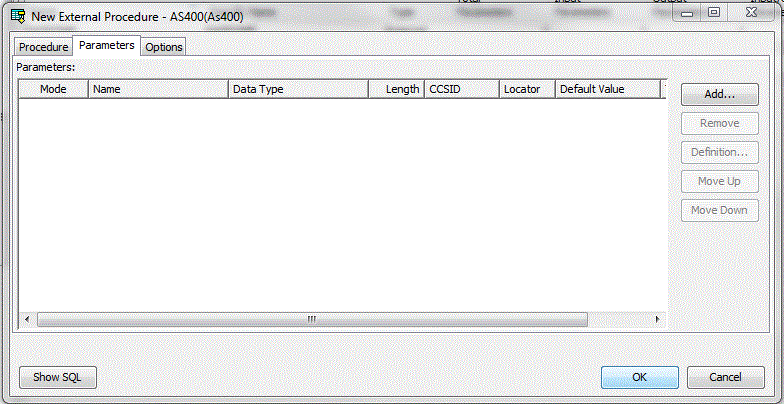Click the Remove button
The image size is (784, 404).
tap(720, 124)
